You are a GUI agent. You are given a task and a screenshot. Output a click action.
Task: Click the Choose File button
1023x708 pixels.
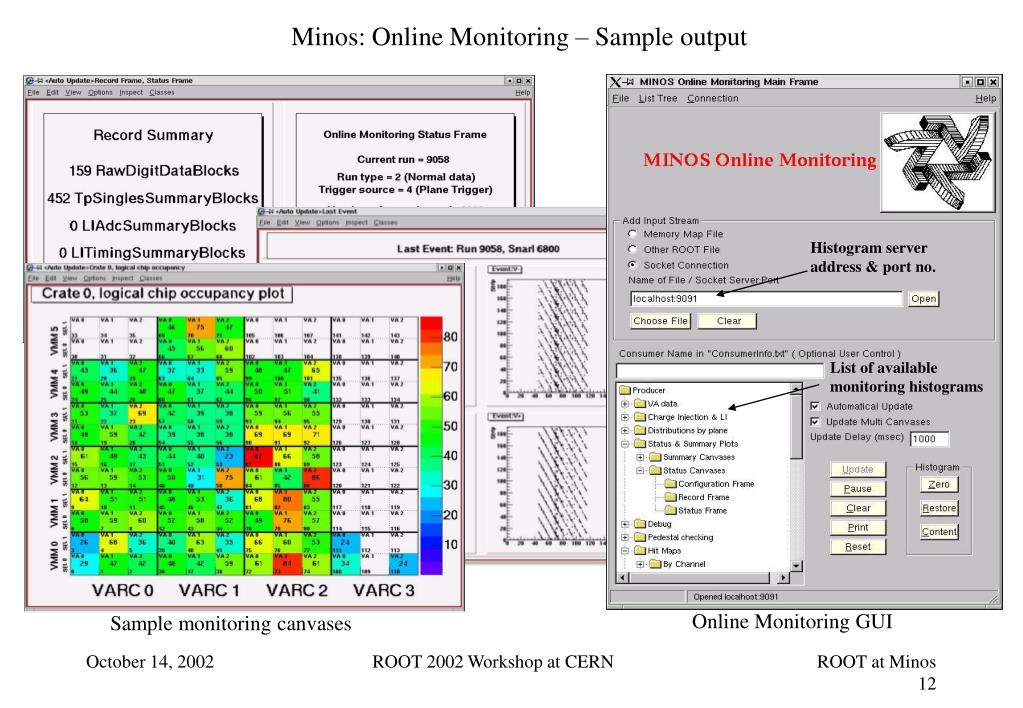point(660,321)
